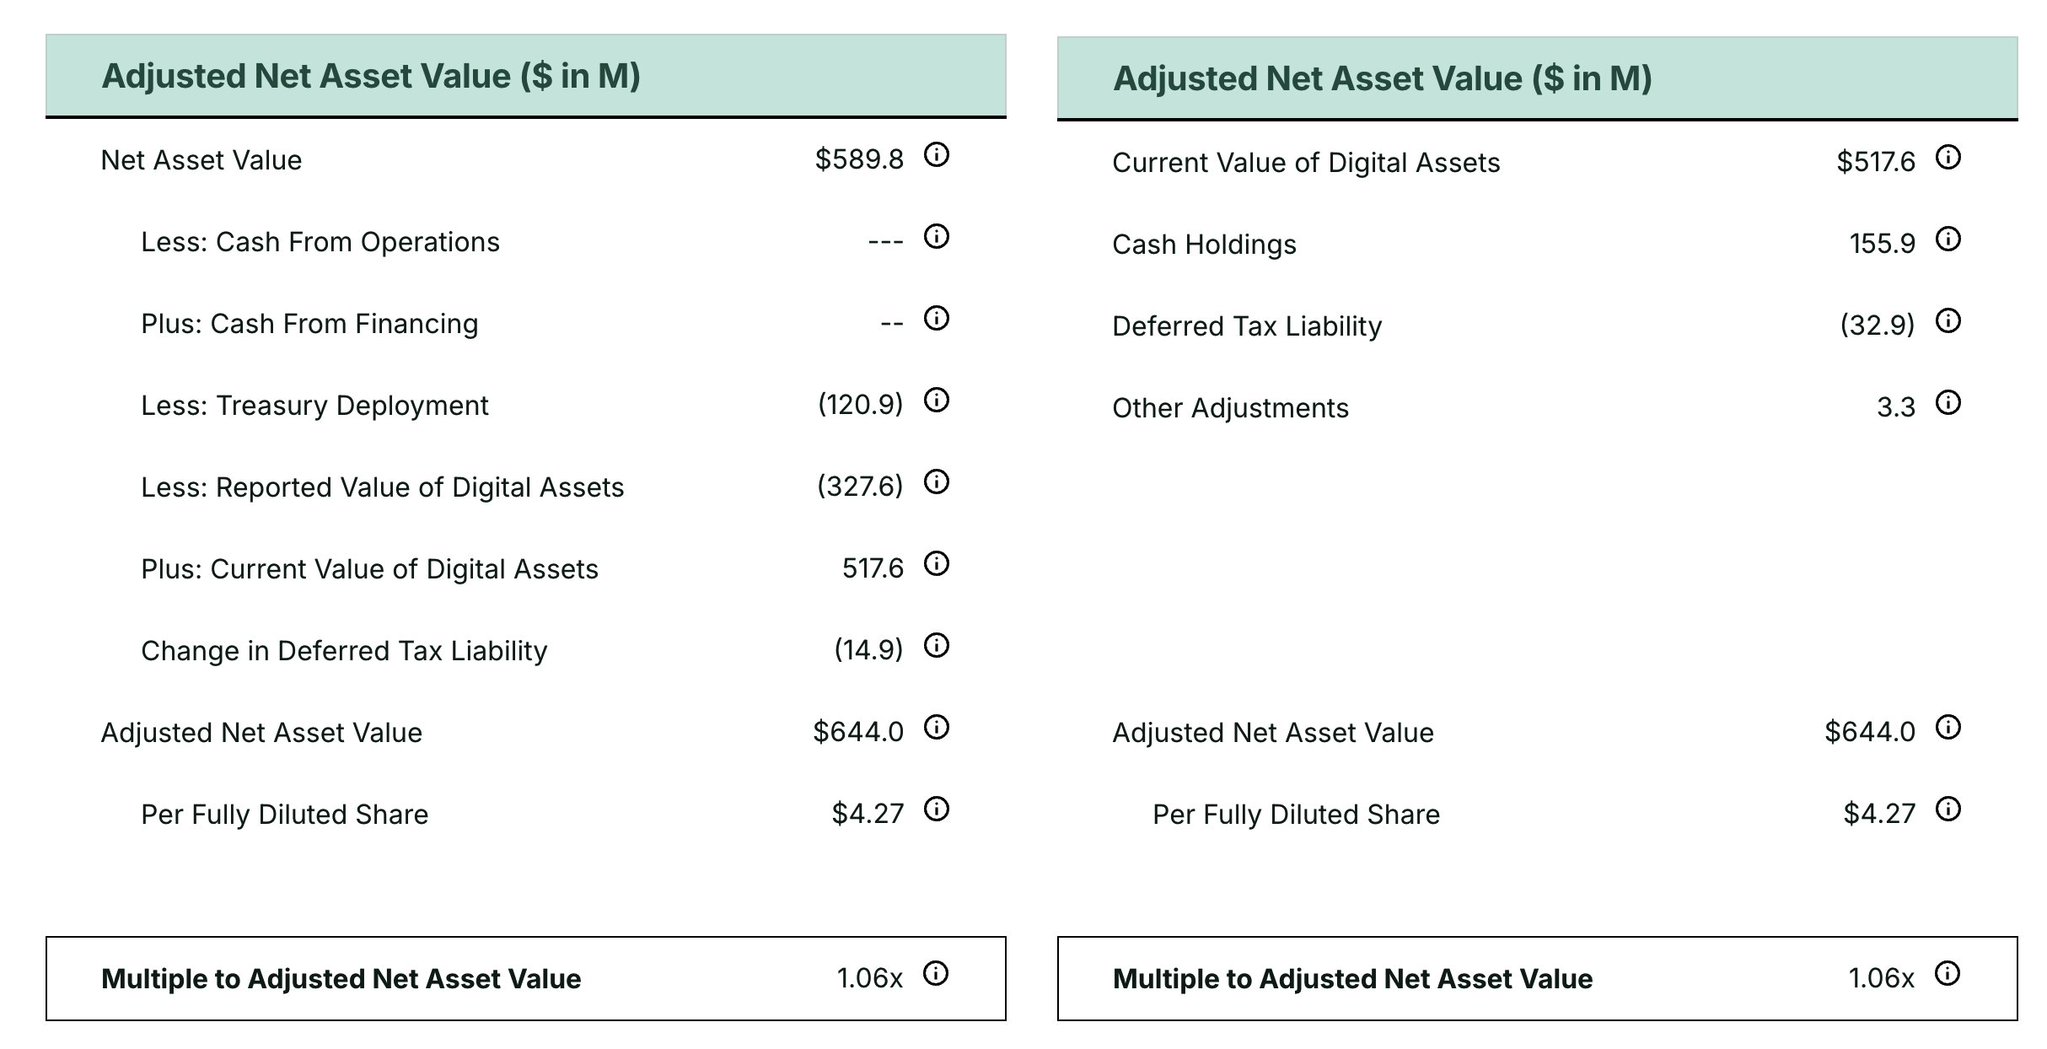The width and height of the screenshot is (2047, 1049).
Task: Click info icon next to left Per Fully Diluted Share
Action: point(936,809)
